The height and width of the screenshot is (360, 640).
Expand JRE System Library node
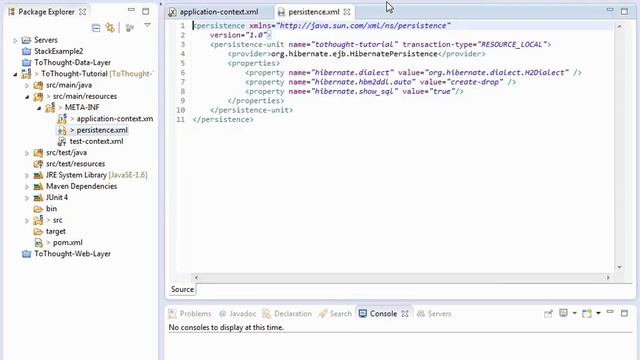[x=27, y=176]
